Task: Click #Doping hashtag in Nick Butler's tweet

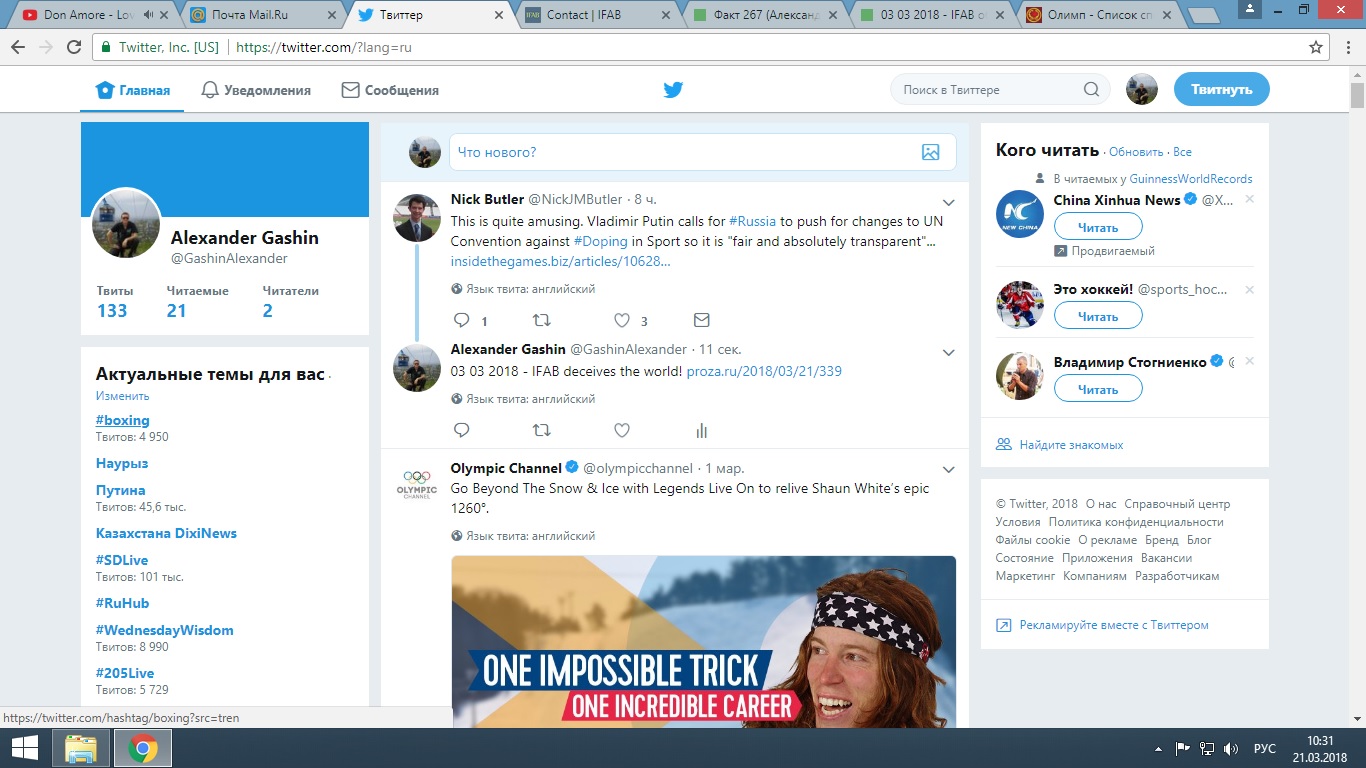Action: pyautogui.click(x=600, y=241)
